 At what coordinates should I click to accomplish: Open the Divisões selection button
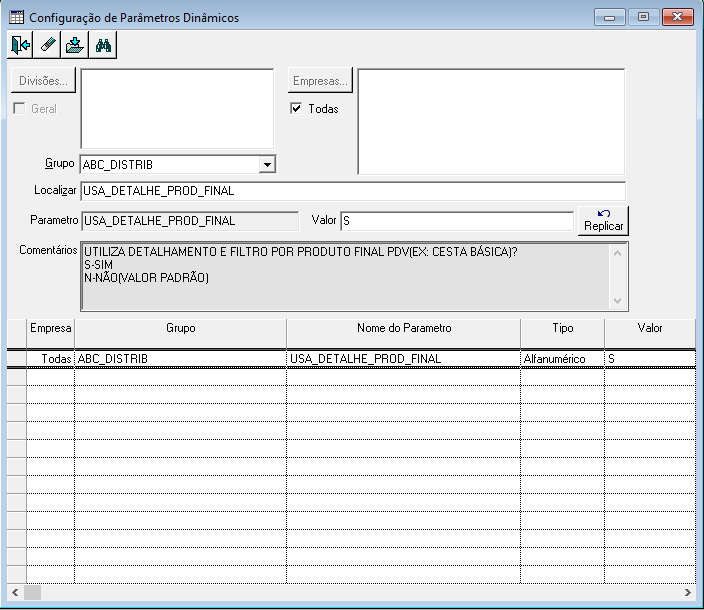(43, 81)
